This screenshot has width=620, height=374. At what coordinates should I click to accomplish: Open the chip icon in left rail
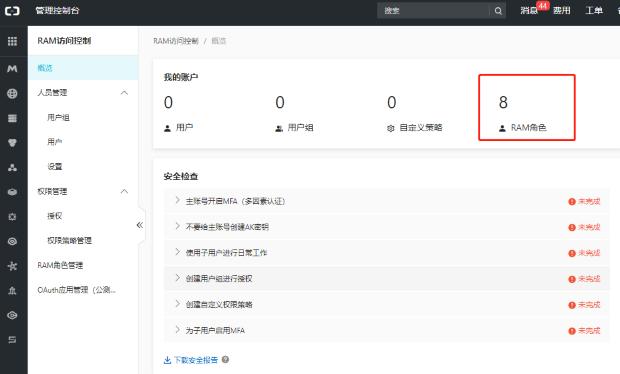(12, 217)
